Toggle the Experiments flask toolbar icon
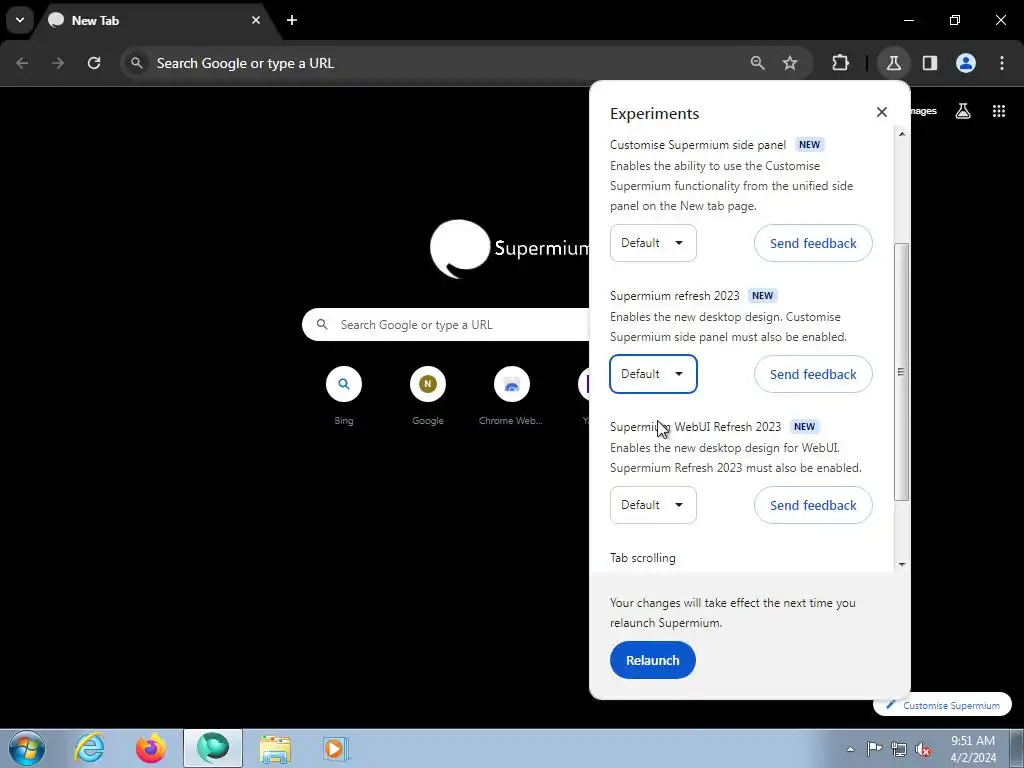The image size is (1024, 768). pos(893,63)
